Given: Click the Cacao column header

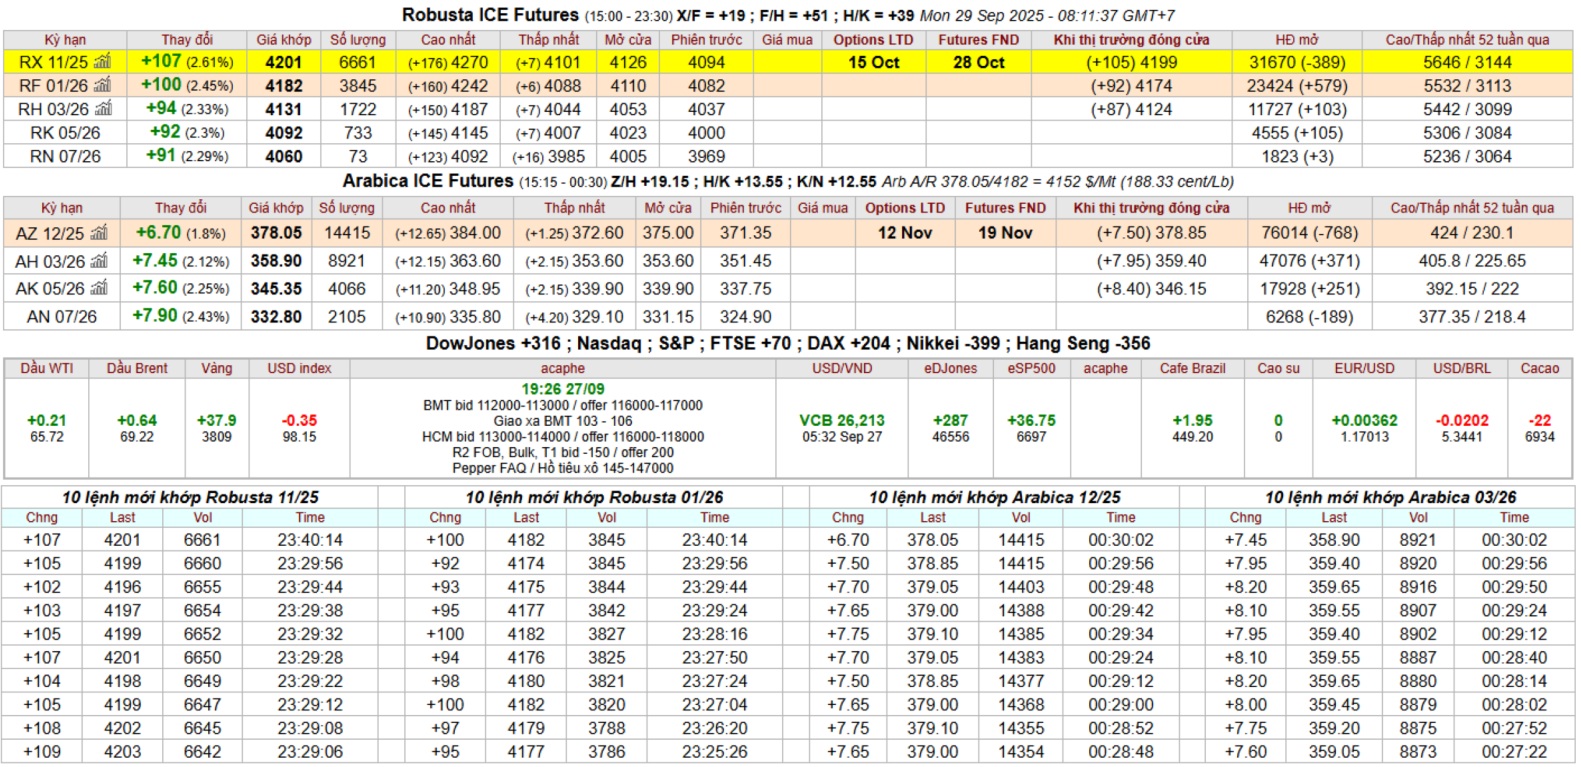Looking at the screenshot, I should click(1539, 368).
